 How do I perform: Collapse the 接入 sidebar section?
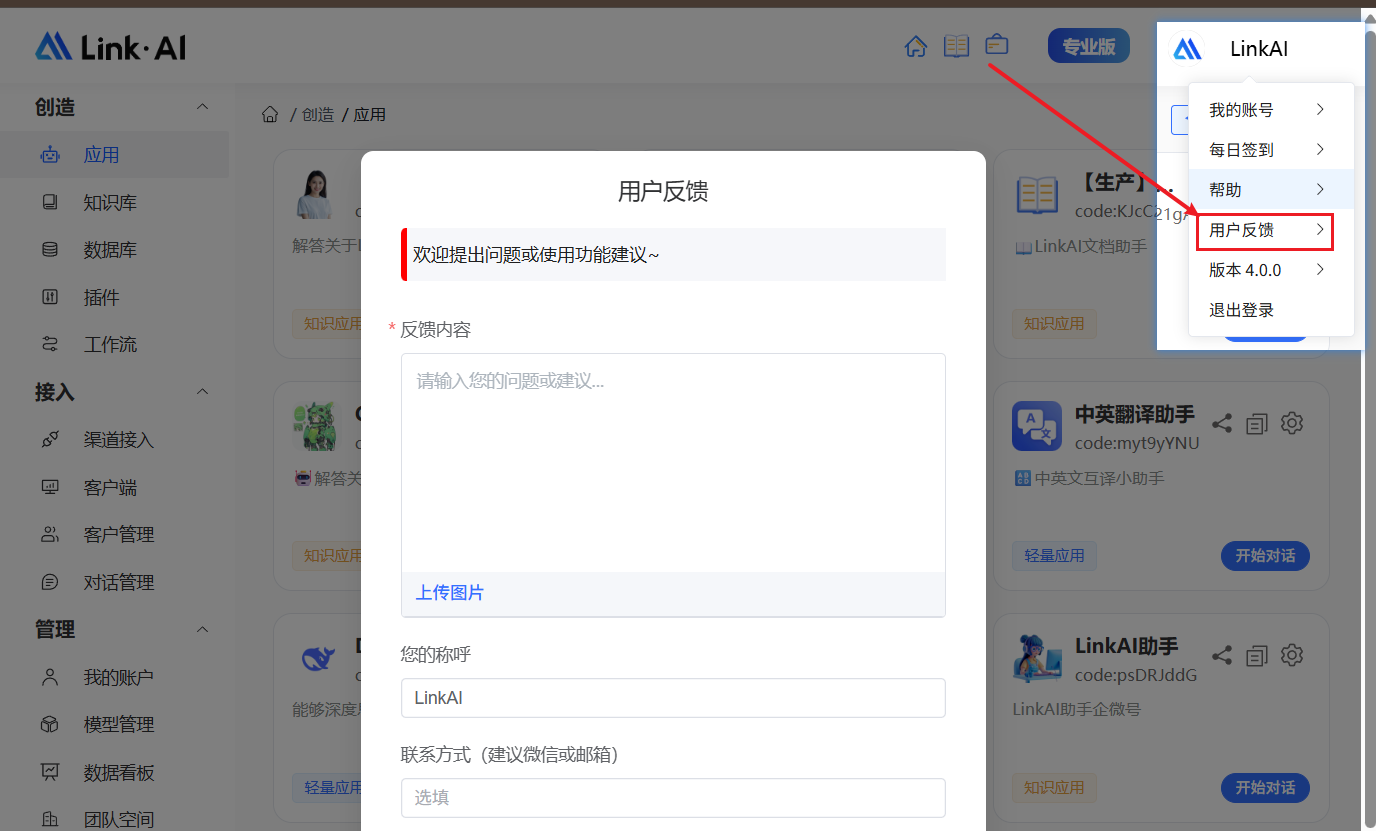pos(202,392)
